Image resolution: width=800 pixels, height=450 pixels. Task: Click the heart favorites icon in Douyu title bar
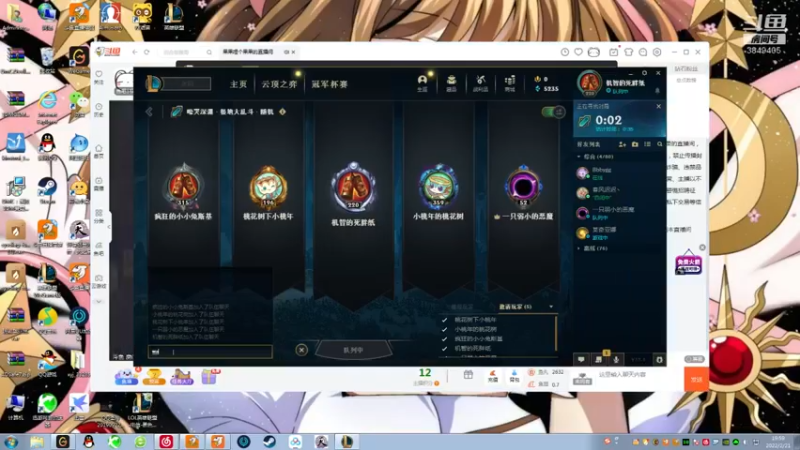click(x=578, y=52)
